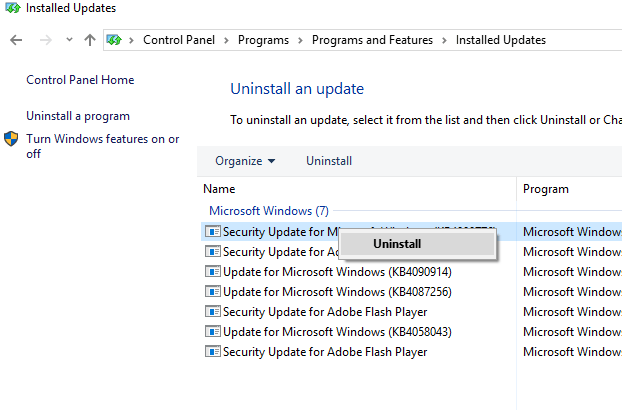Click the up-one-level arrow icon
This screenshot has height=410, width=622.
pos(90,40)
